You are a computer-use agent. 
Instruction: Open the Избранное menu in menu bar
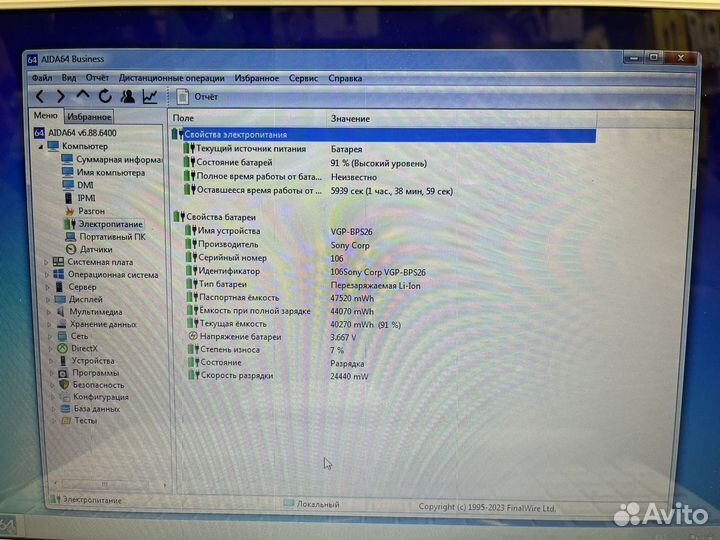click(256, 79)
